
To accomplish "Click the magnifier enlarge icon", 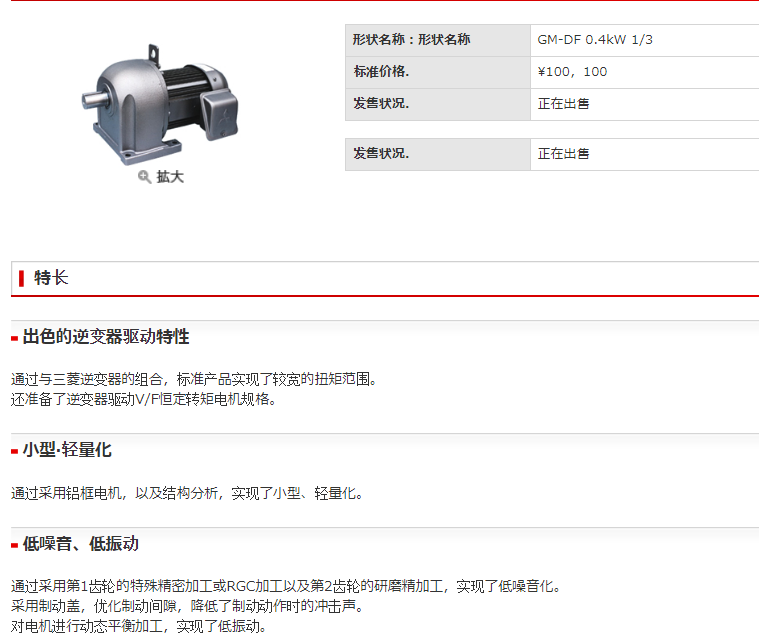I will [144, 177].
